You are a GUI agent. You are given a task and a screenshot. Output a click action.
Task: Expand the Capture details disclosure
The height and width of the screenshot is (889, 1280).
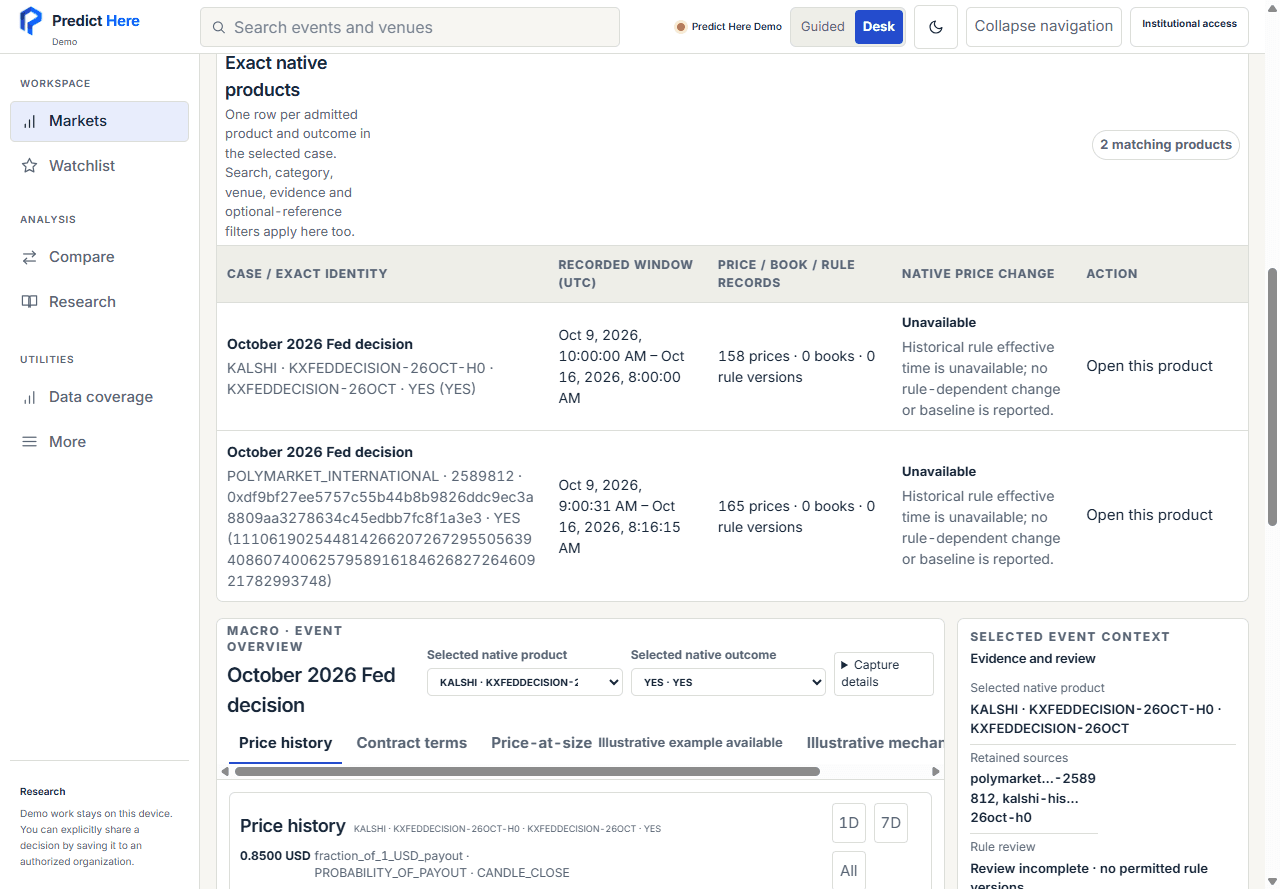(x=884, y=673)
